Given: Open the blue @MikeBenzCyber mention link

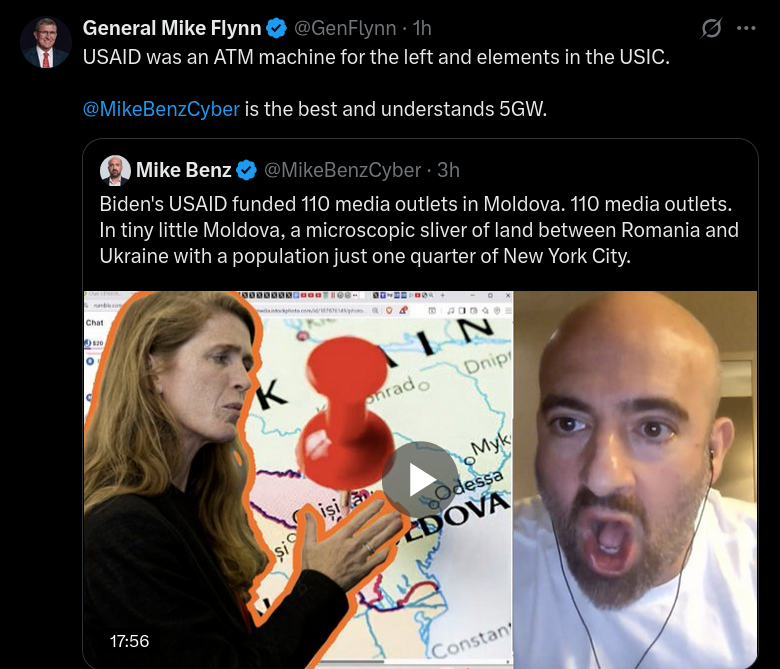Looking at the screenshot, I should (161, 109).
